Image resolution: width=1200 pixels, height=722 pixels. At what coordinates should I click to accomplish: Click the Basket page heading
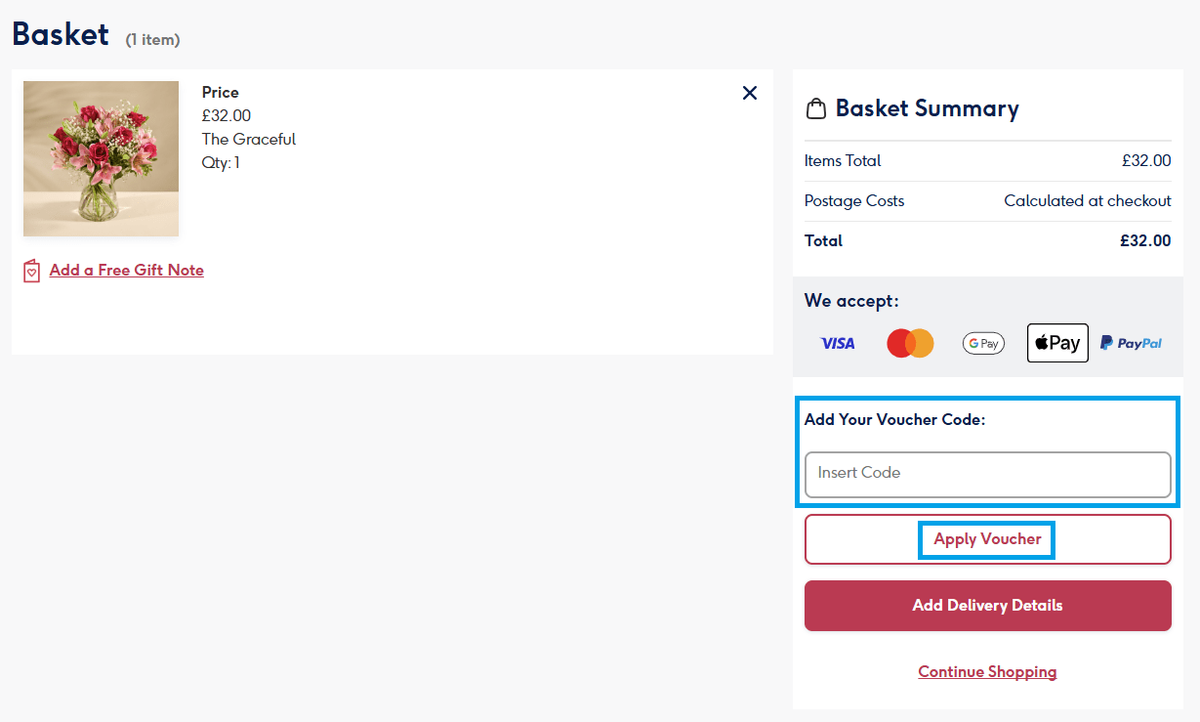tap(60, 34)
